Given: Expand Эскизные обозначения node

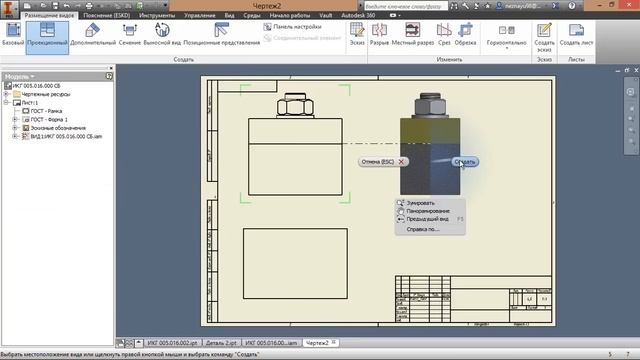Looking at the screenshot, I should tap(15, 128).
